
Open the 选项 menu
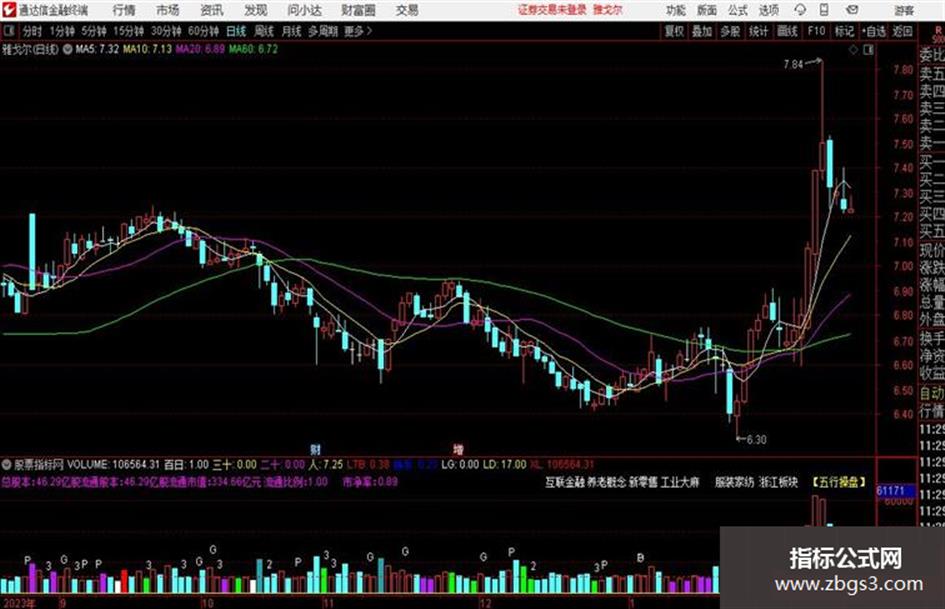768,10
